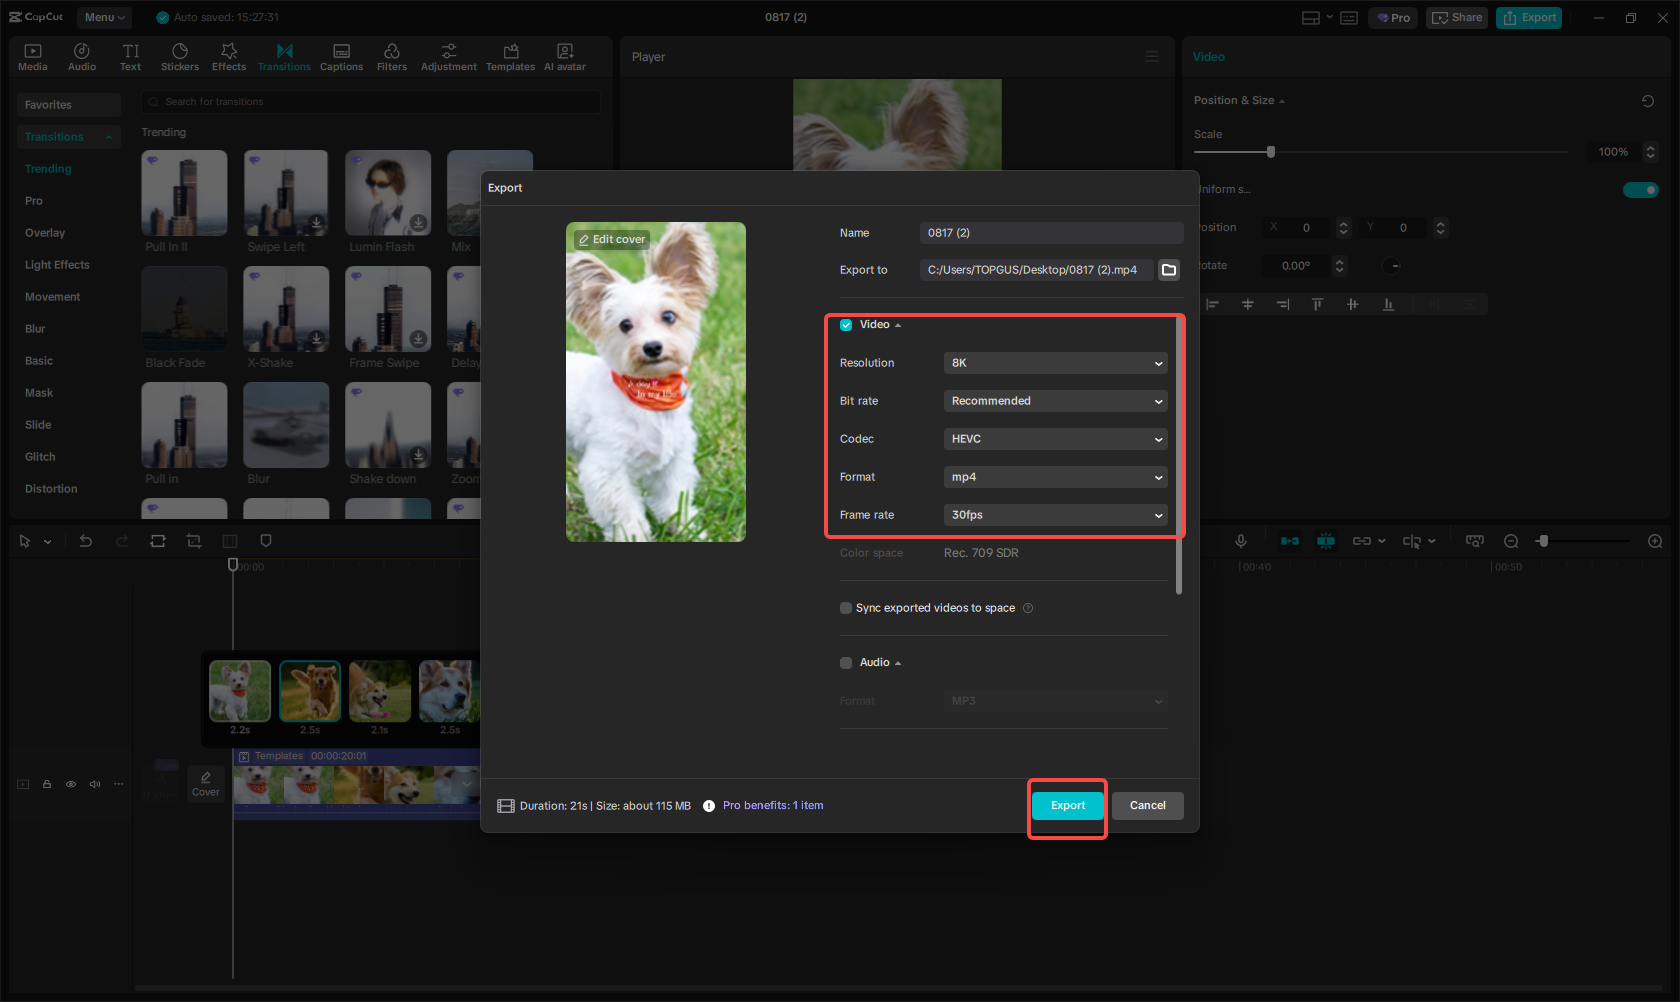Select the Audio tool
Viewport: 1680px width, 1002px height.
pyautogui.click(x=81, y=56)
